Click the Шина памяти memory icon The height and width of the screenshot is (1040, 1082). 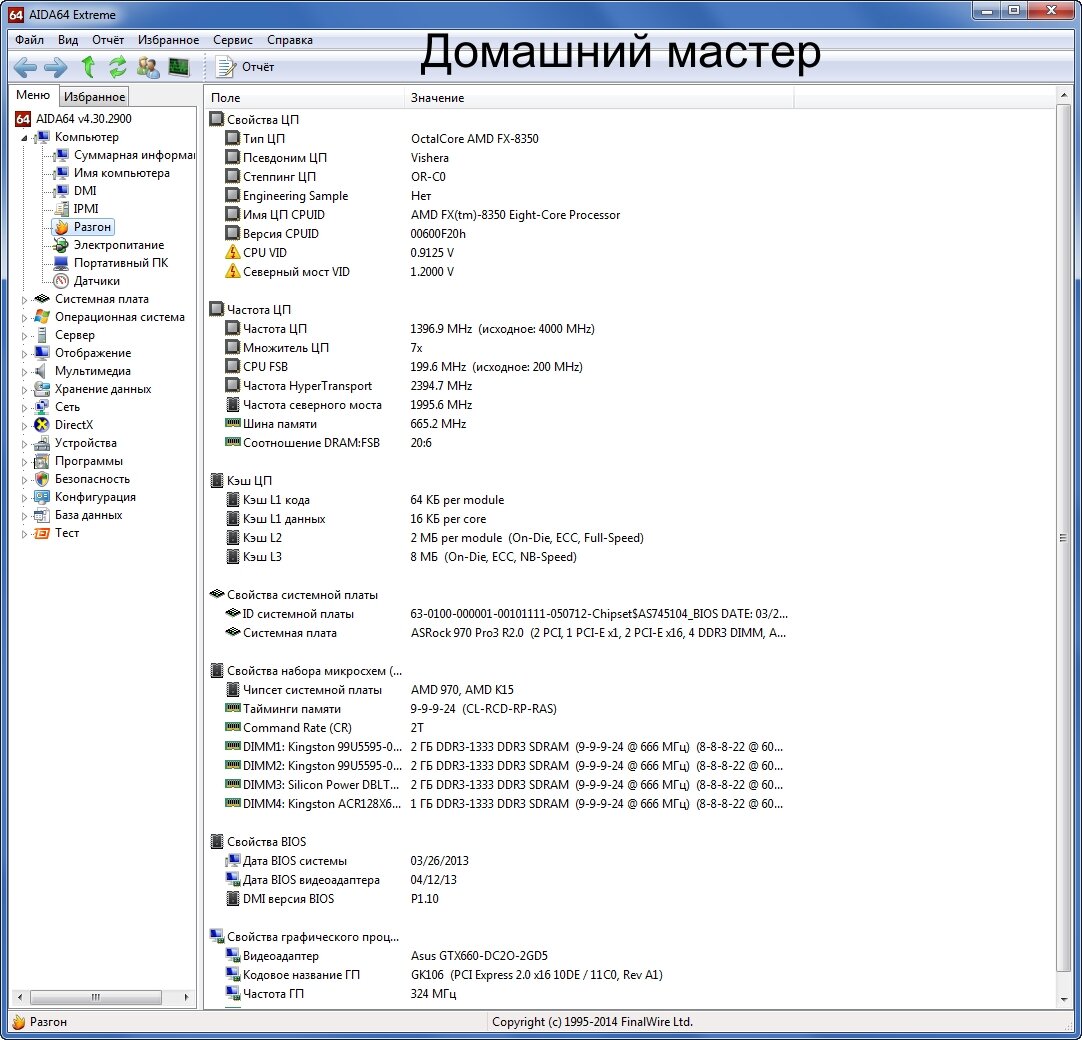(233, 423)
